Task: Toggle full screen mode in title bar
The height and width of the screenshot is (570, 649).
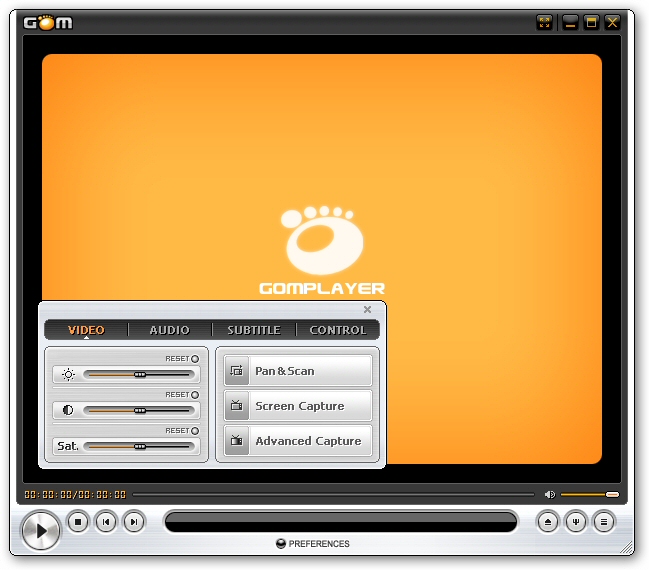Action: click(x=545, y=22)
